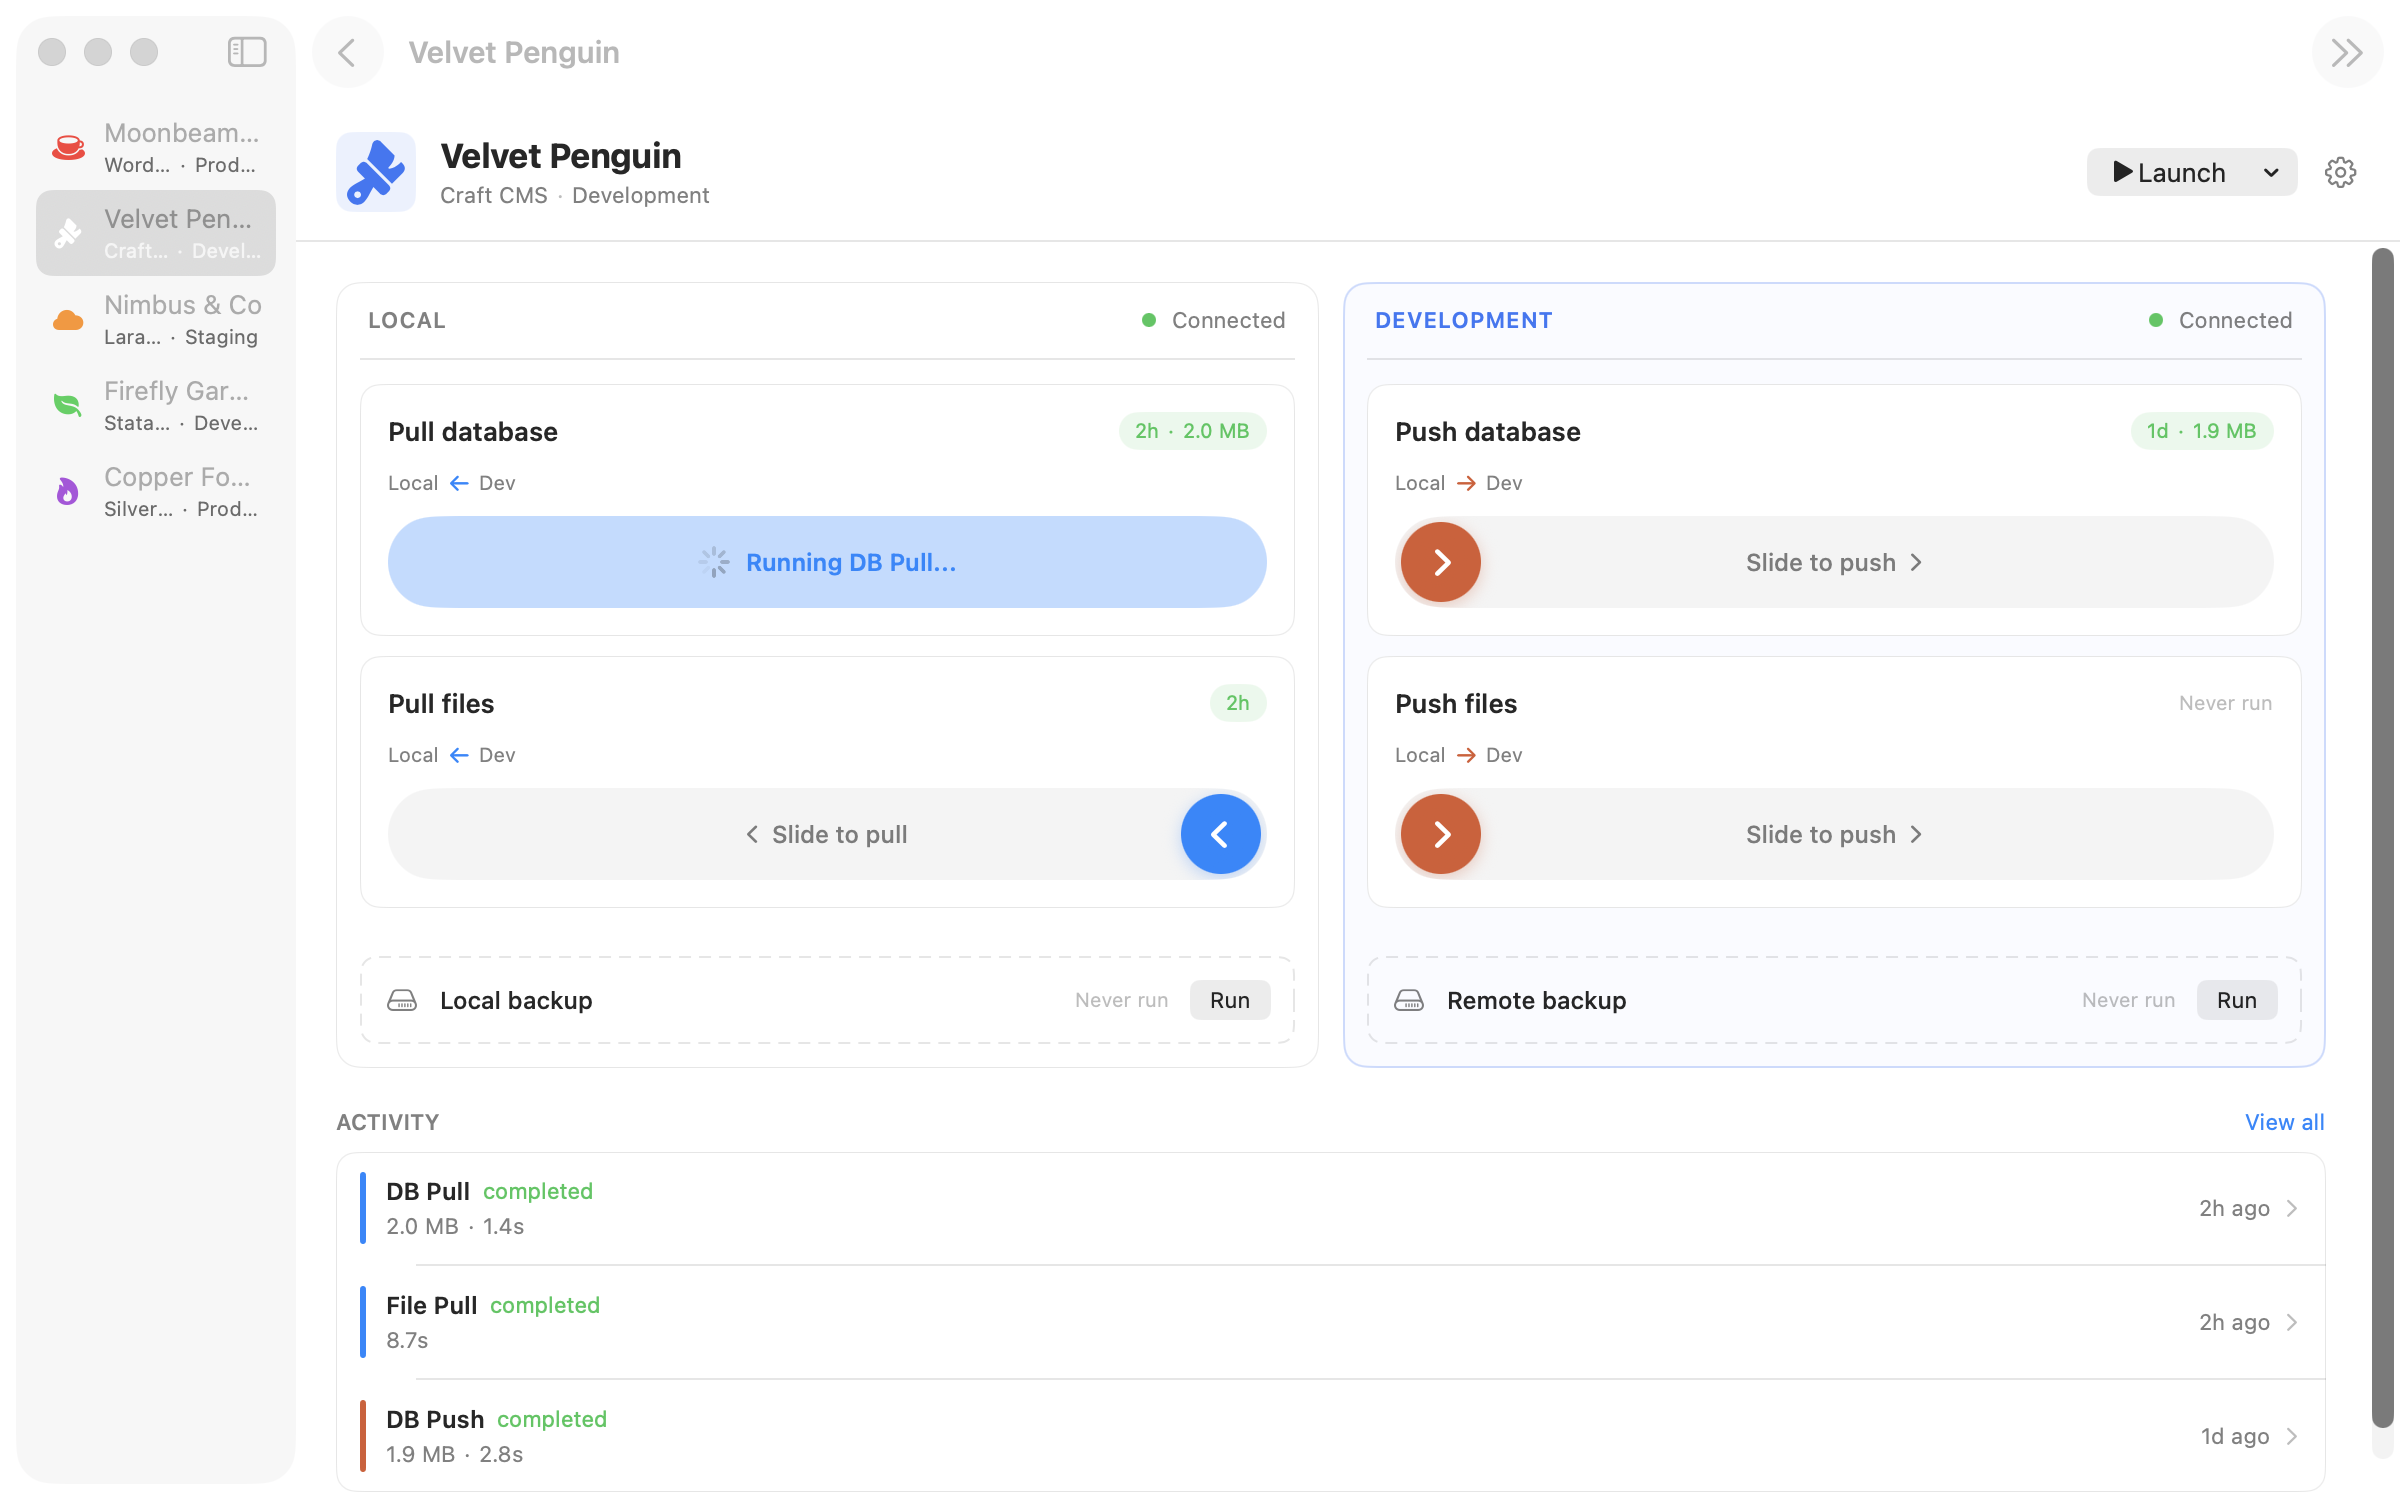
Task: Select Copper Fo... flame icon in sidebar
Action: [x=68, y=491]
